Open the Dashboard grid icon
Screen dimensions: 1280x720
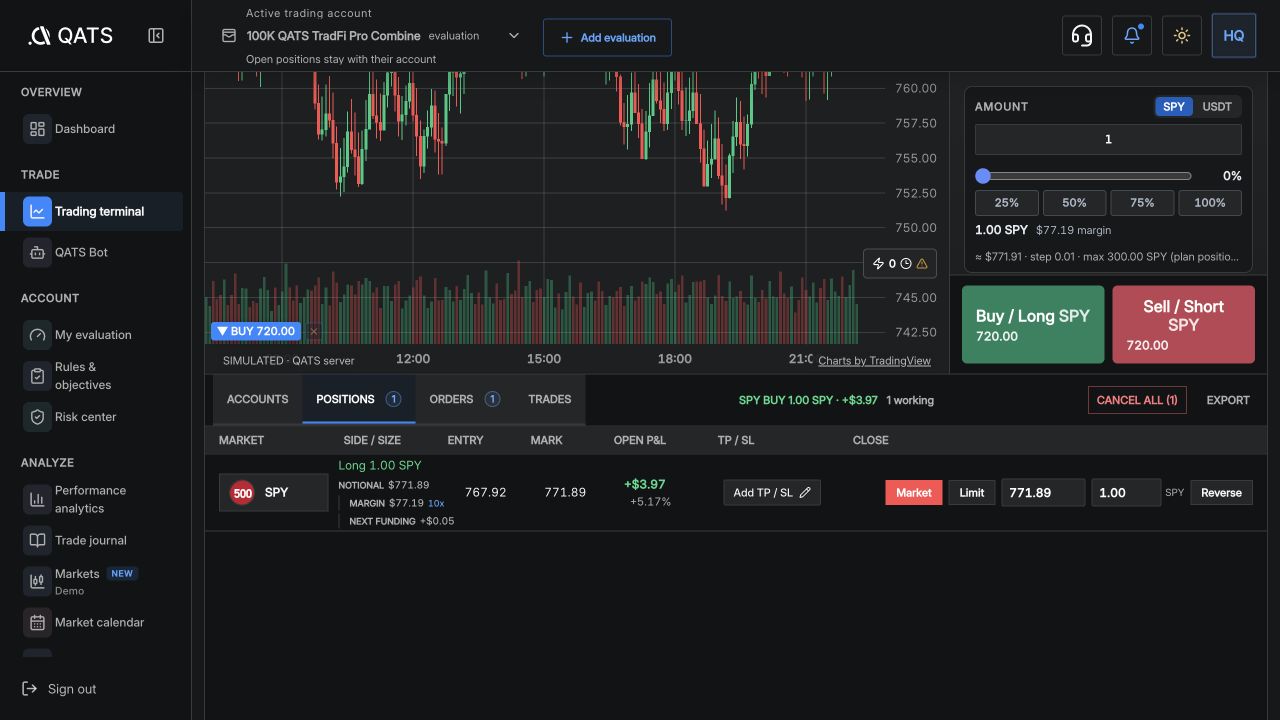pos(37,129)
